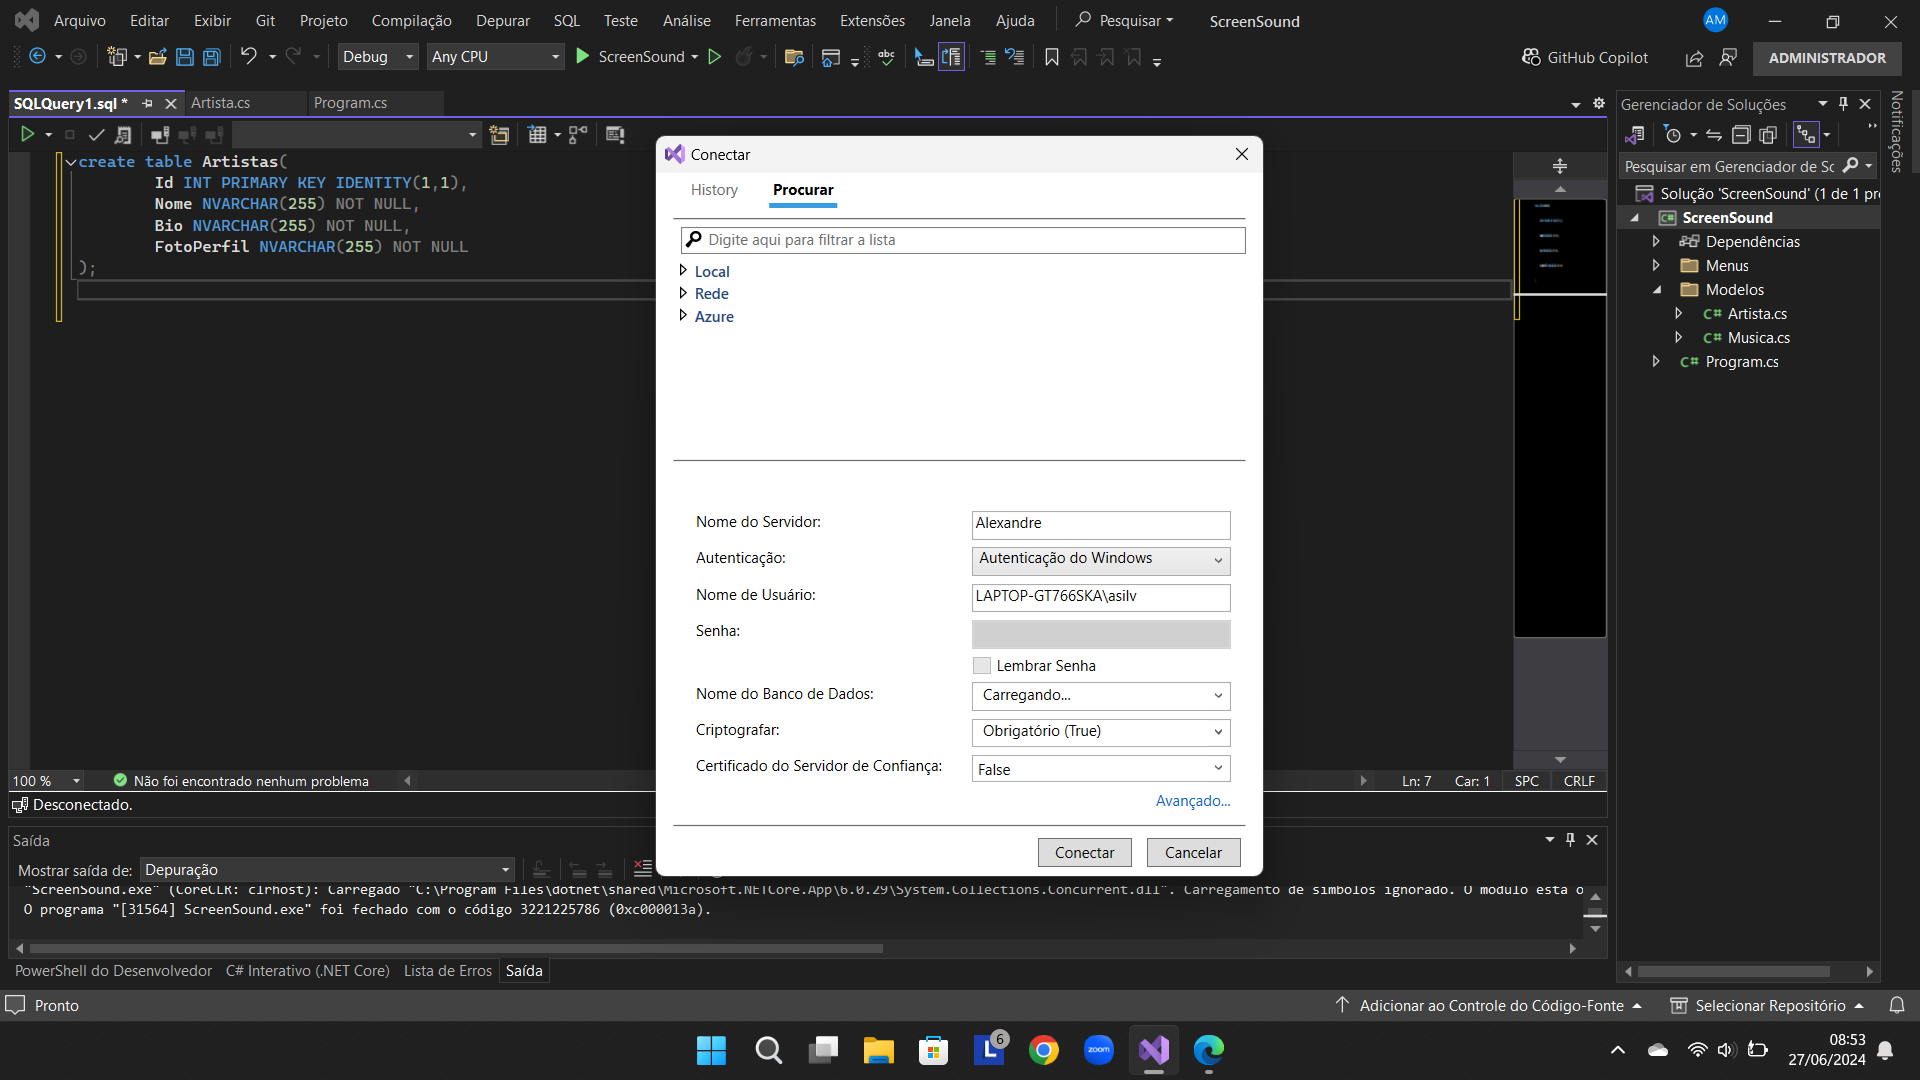1920x1080 pixels.
Task: Open the Nome do Banco de Dados dropdown
Action: coord(1101,695)
